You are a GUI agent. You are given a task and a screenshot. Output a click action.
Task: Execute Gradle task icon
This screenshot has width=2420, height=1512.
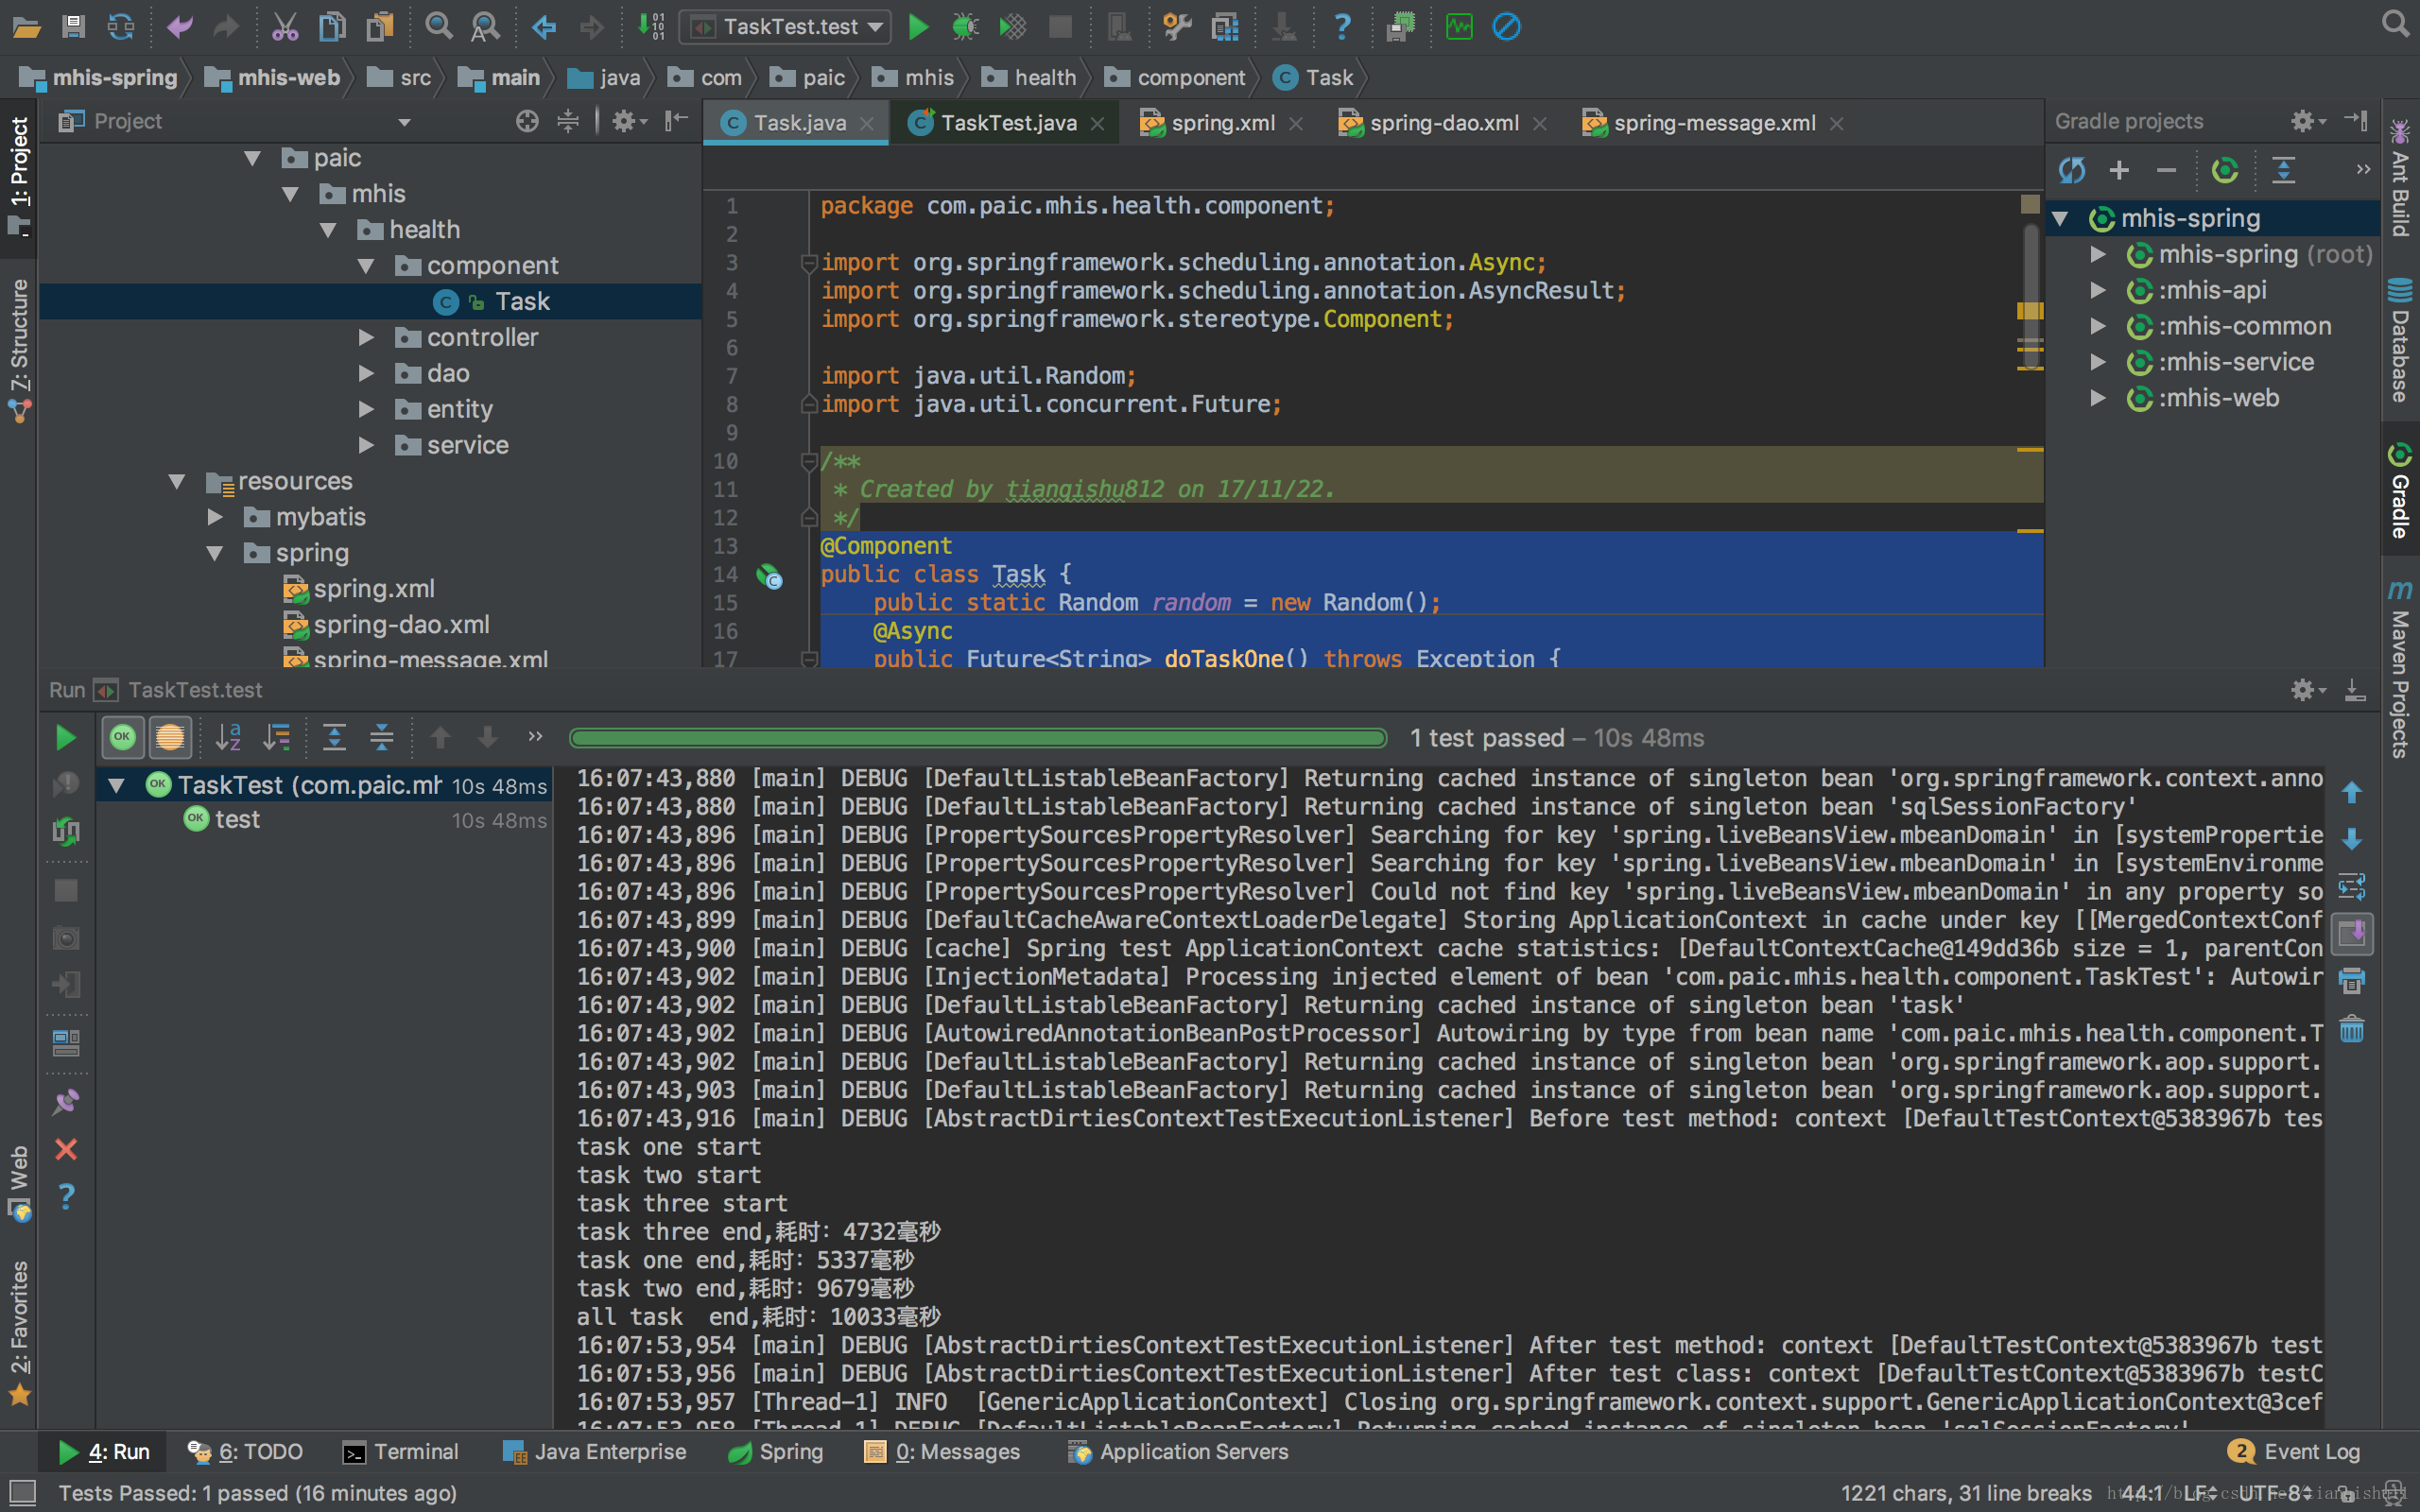(x=2224, y=170)
